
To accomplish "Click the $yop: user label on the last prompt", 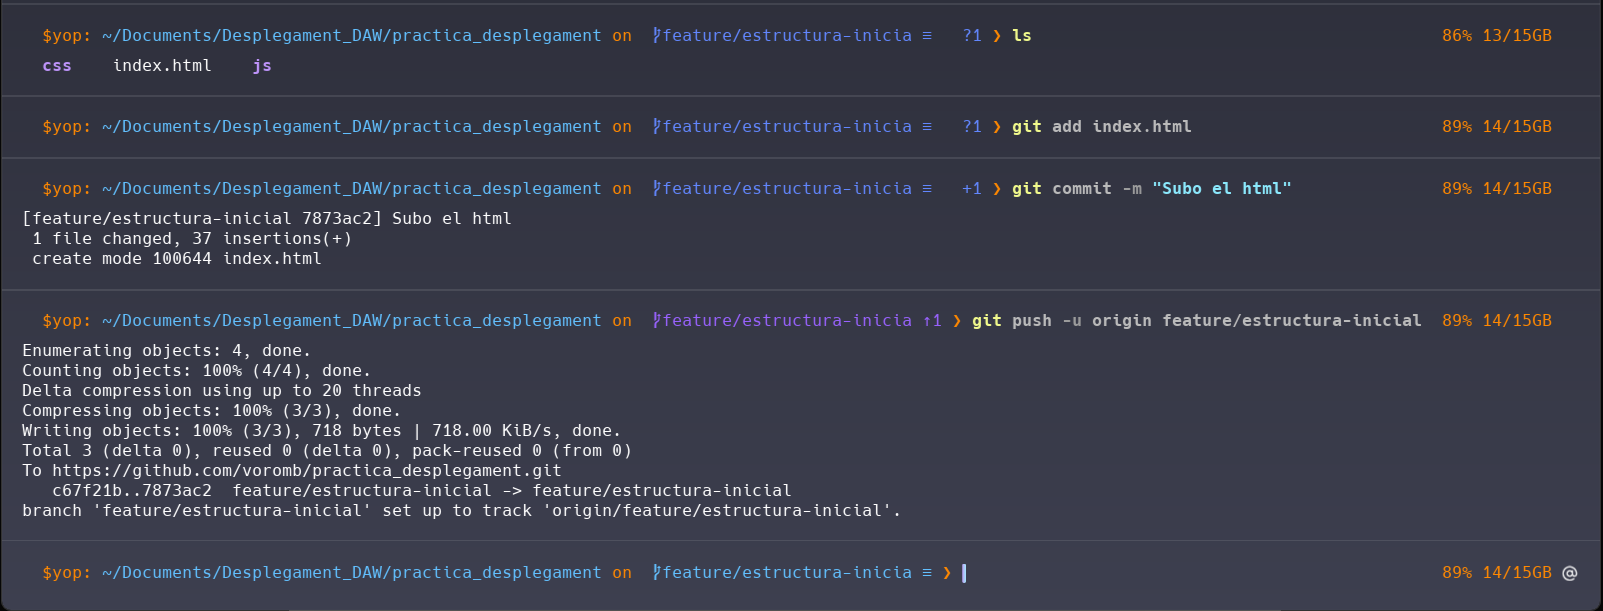I will (x=66, y=573).
